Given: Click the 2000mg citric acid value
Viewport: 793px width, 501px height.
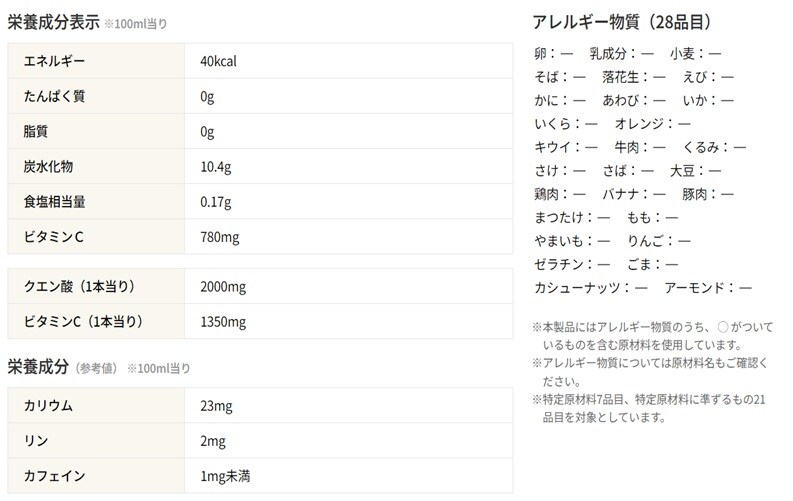Looking at the screenshot, I should point(223,287).
